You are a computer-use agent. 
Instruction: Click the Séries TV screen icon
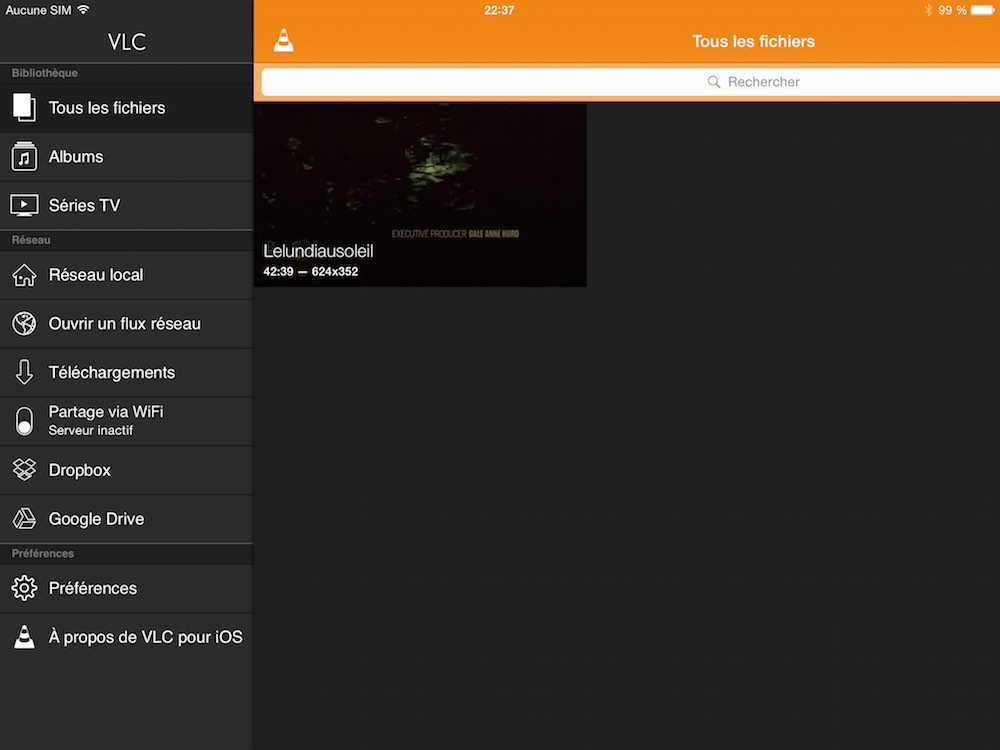pos(24,205)
